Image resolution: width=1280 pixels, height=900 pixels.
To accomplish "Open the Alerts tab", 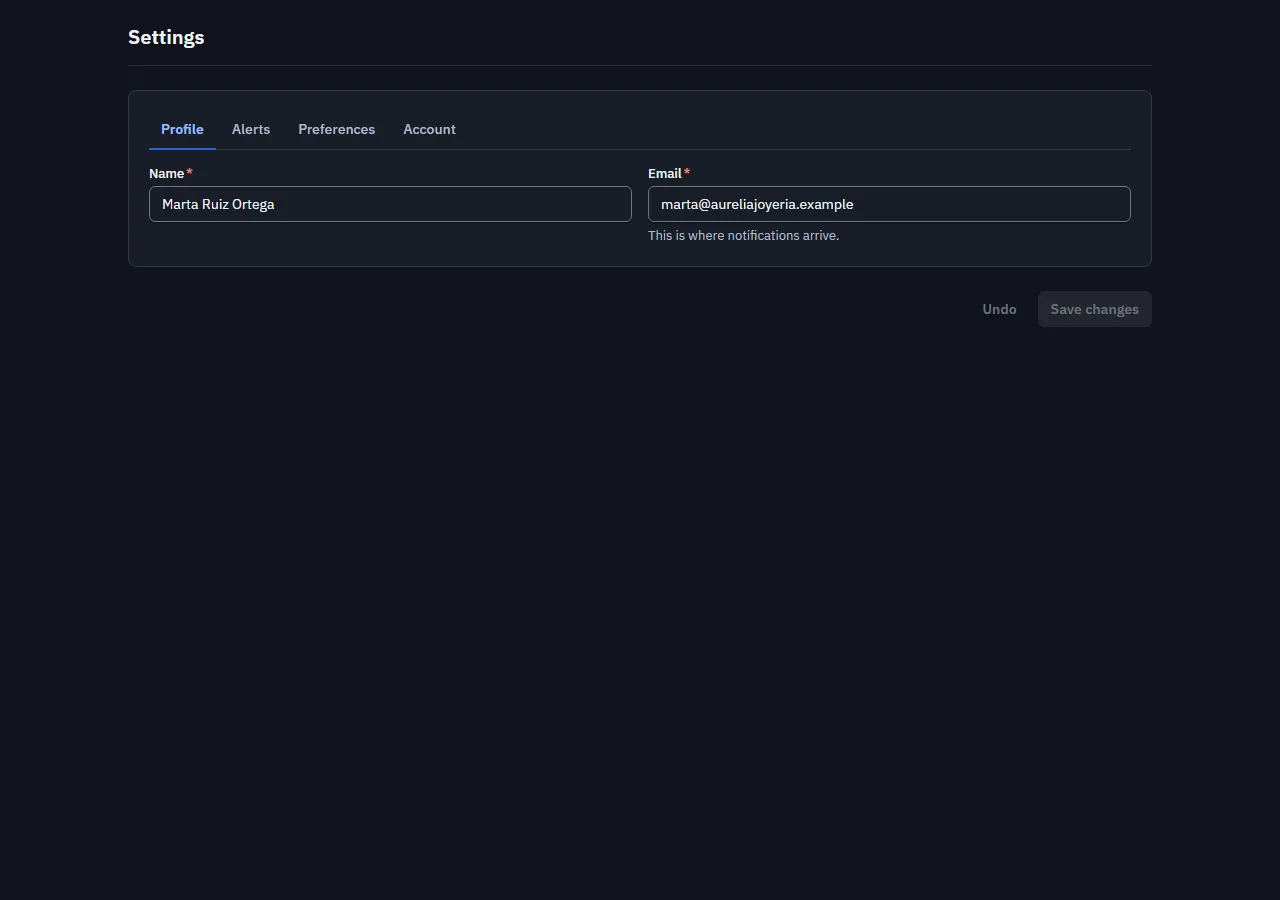I will [x=251, y=129].
